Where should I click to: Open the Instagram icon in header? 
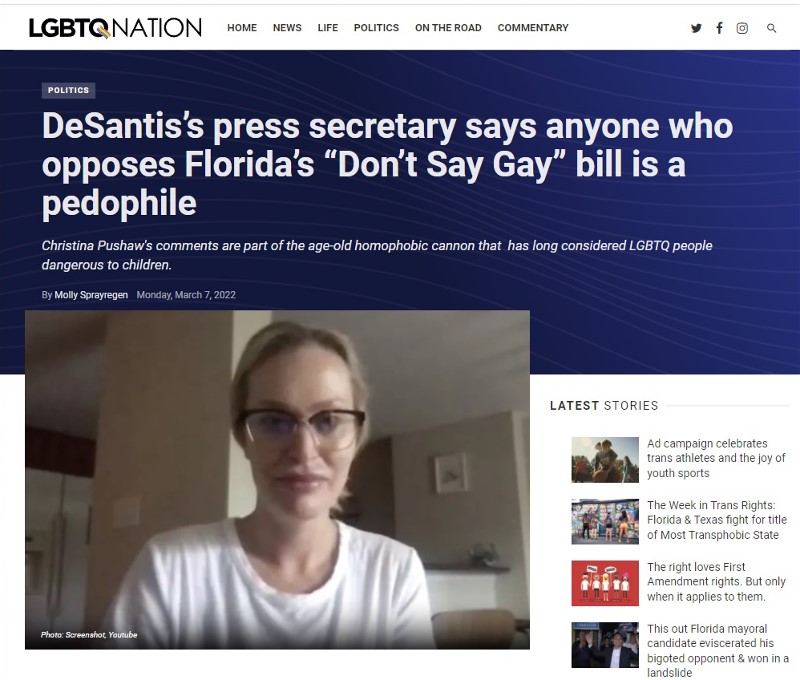[x=742, y=28]
